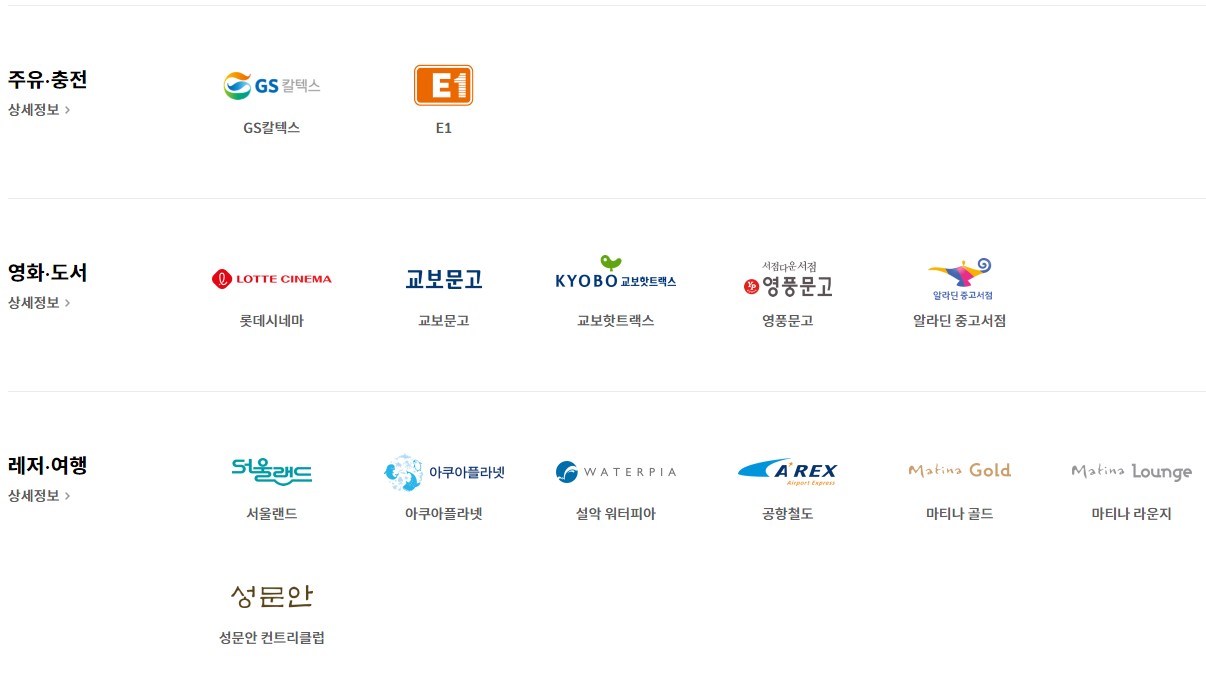This screenshot has width=1206, height=698.
Task: Click the 레저·여행 category heading
Action: [48, 465]
